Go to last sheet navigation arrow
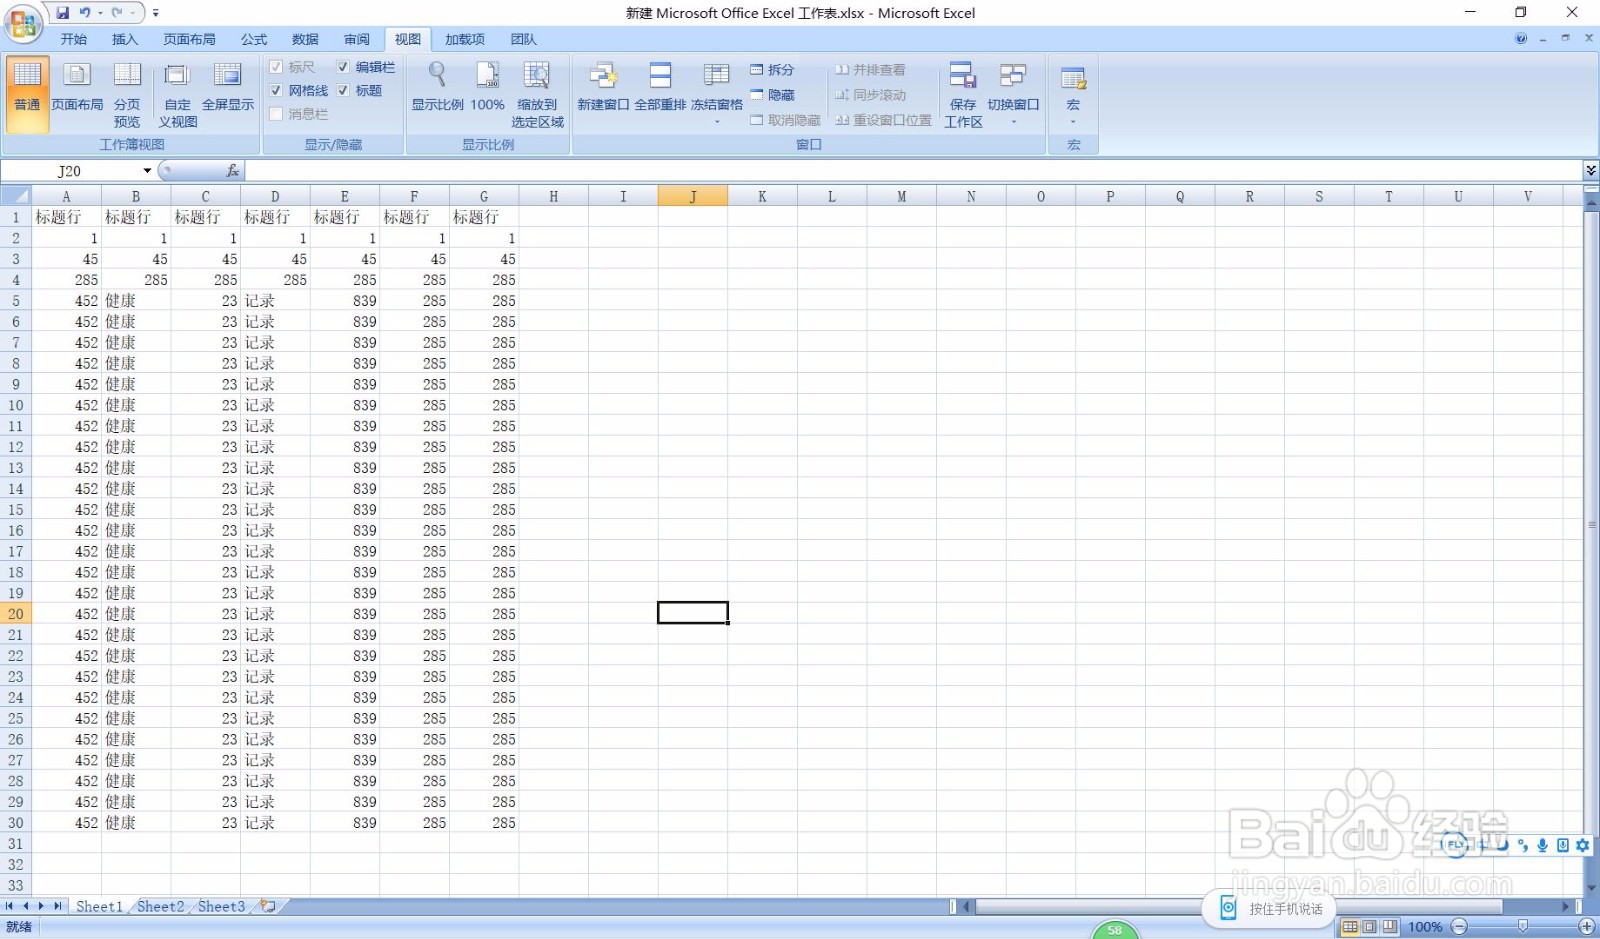The height and width of the screenshot is (939, 1600). [x=57, y=906]
